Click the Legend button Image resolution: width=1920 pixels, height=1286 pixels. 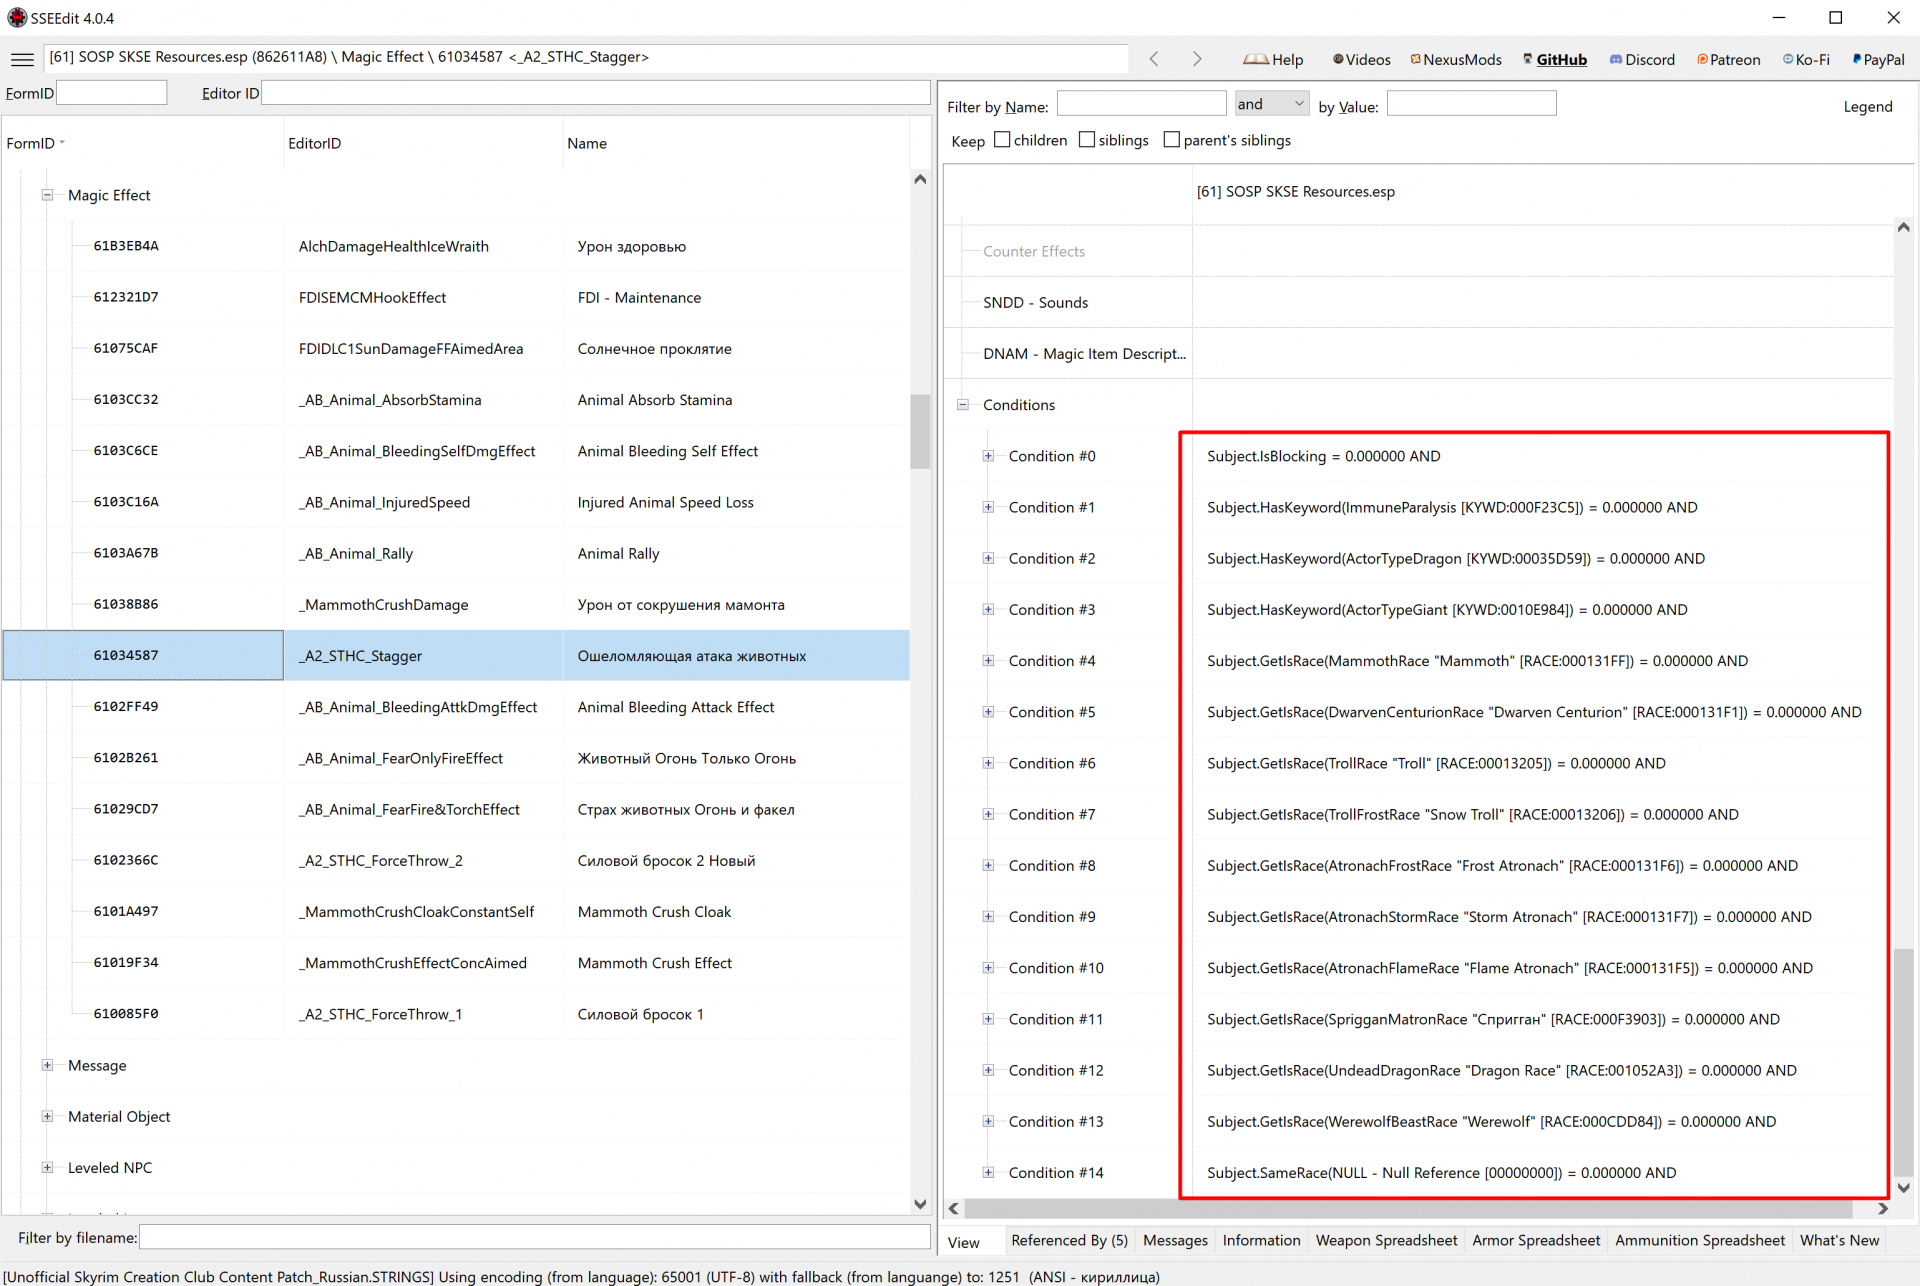1867,107
